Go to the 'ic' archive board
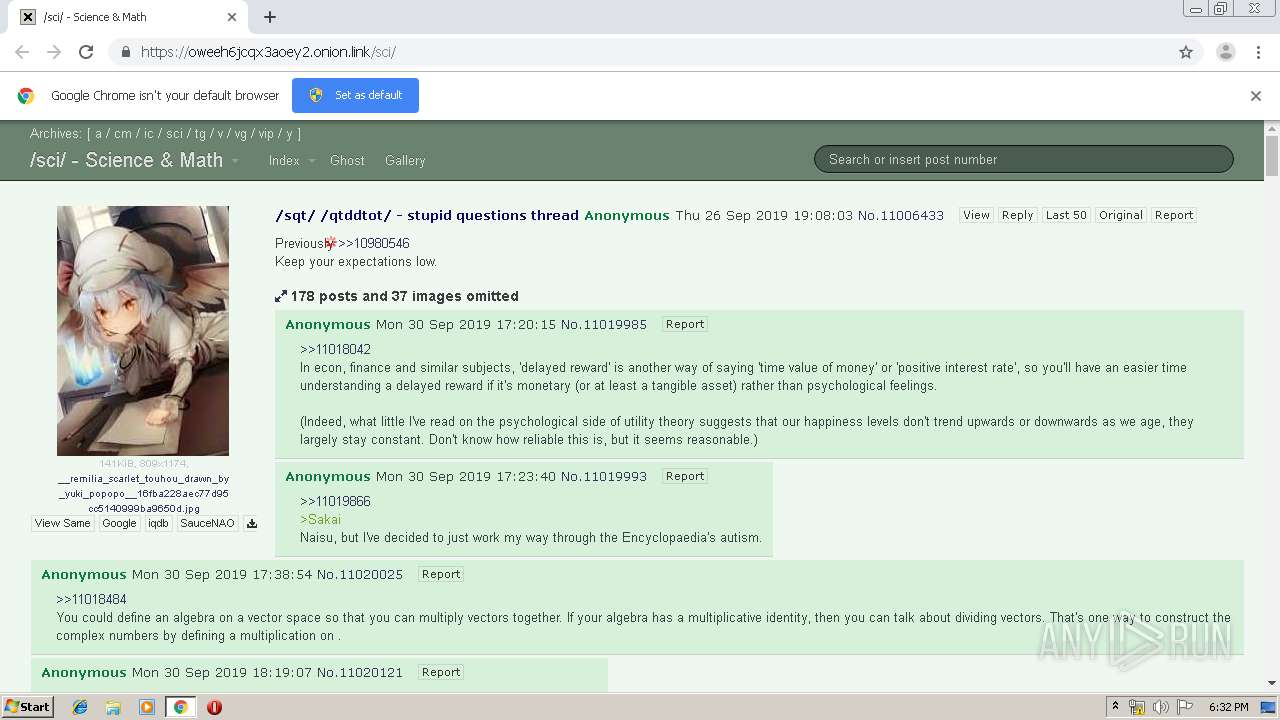 (149, 133)
